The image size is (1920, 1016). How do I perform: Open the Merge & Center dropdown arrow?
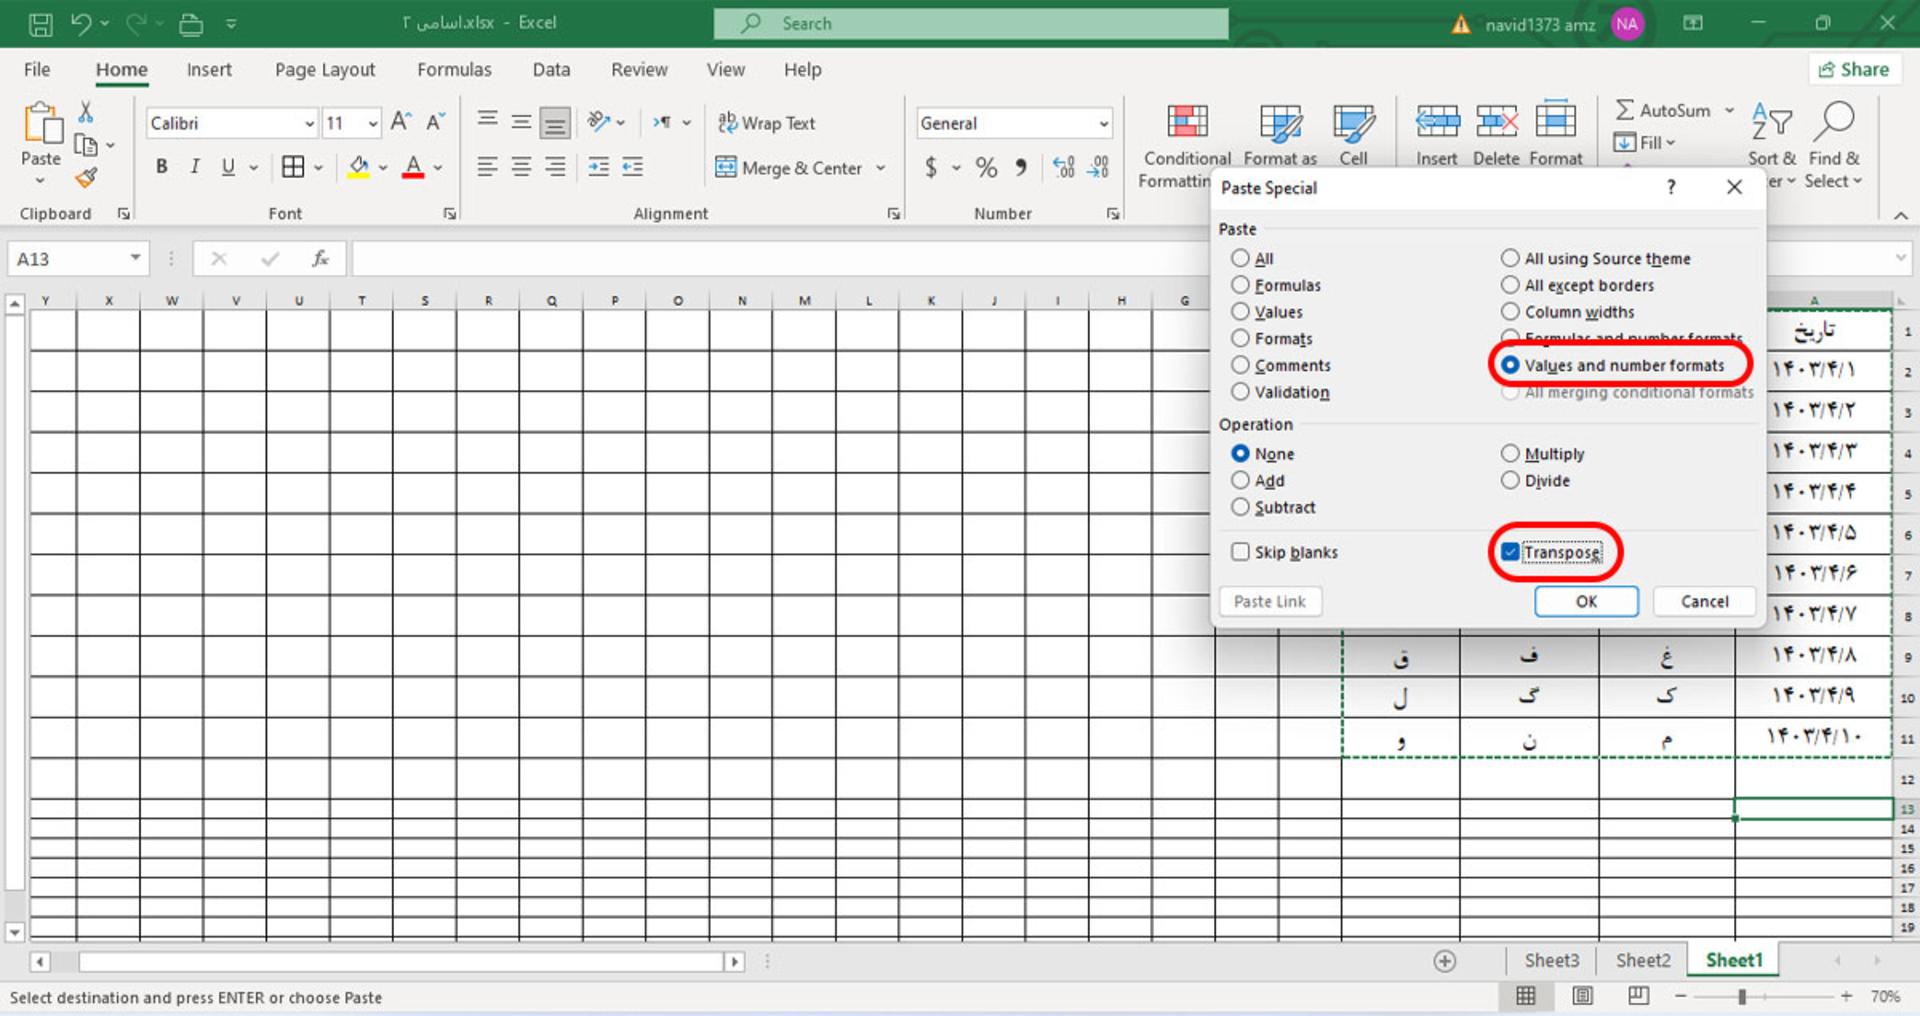881,168
